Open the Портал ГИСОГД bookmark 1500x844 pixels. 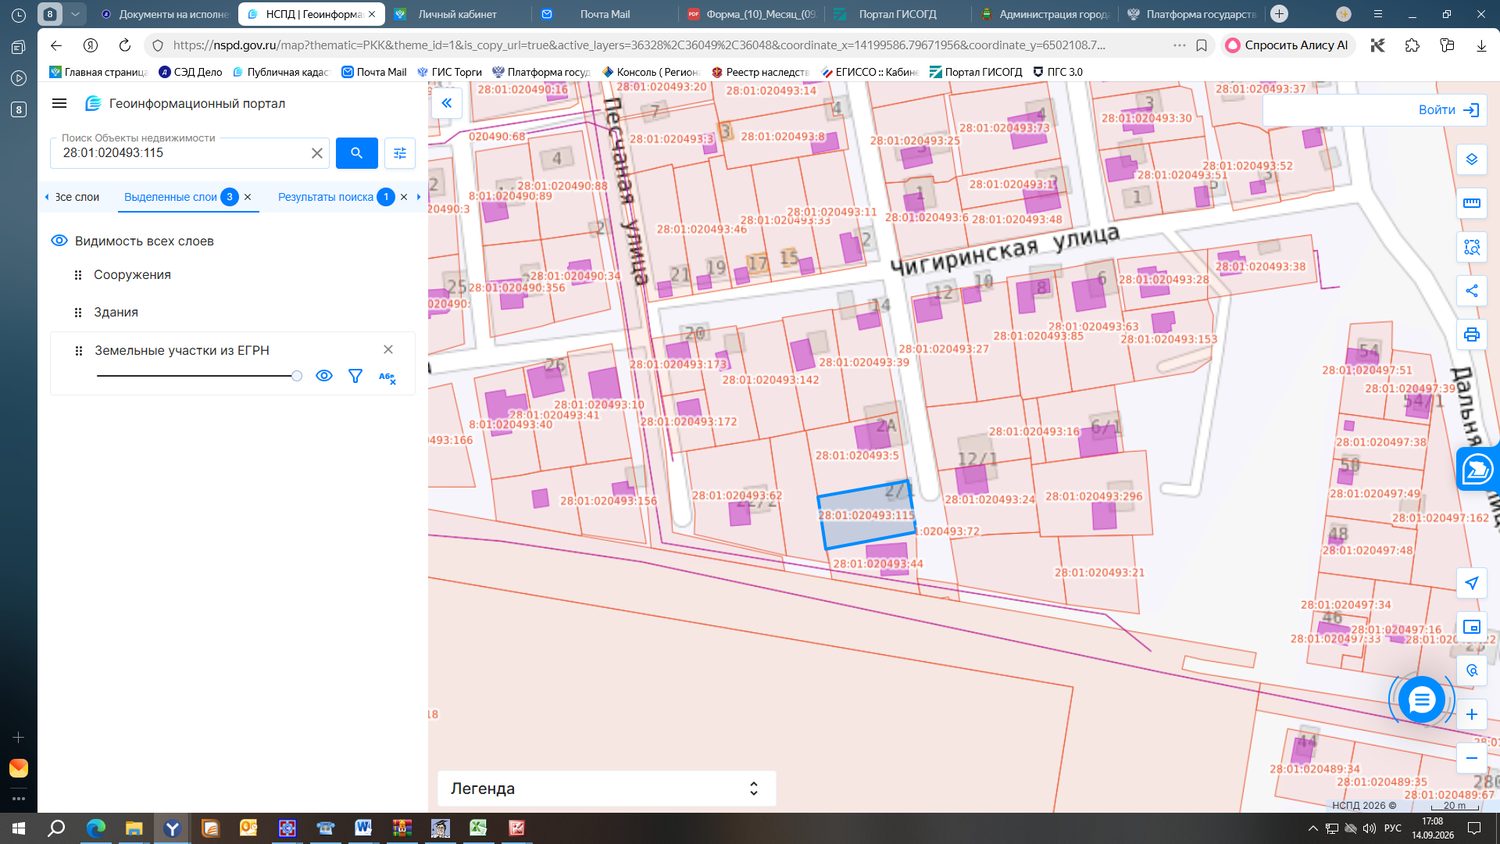point(976,72)
